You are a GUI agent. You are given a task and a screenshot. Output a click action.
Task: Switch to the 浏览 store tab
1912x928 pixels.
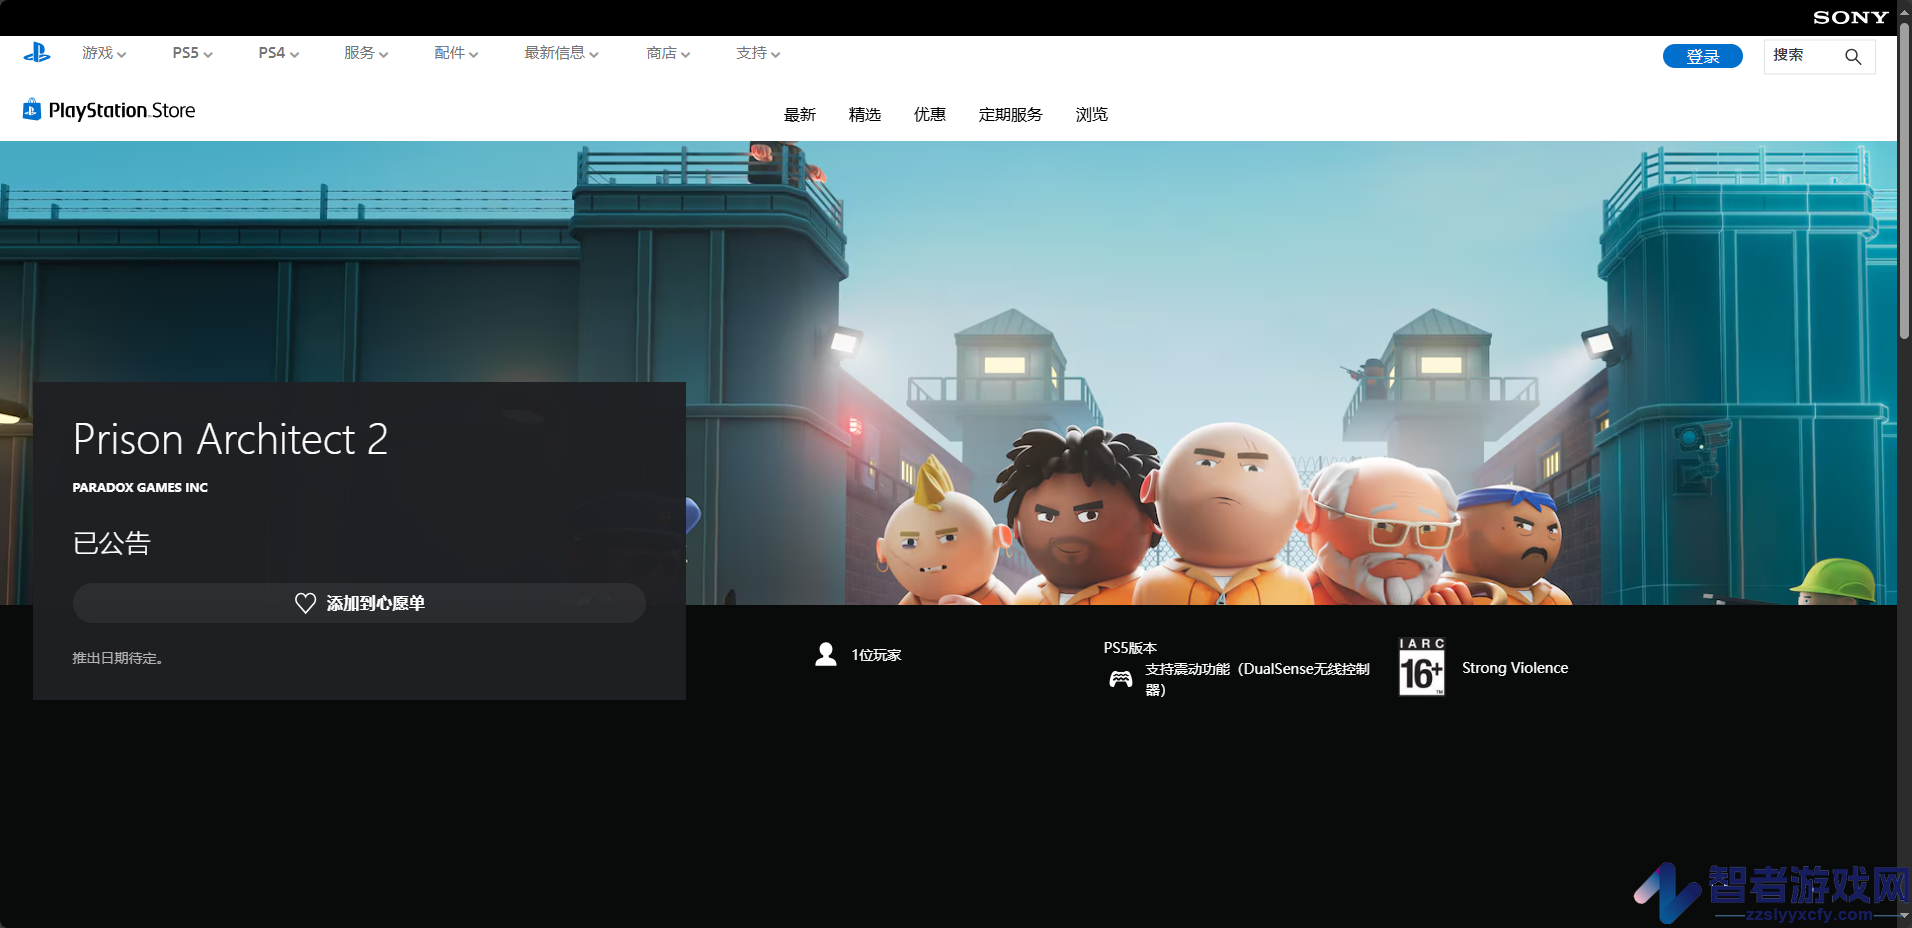point(1091,115)
